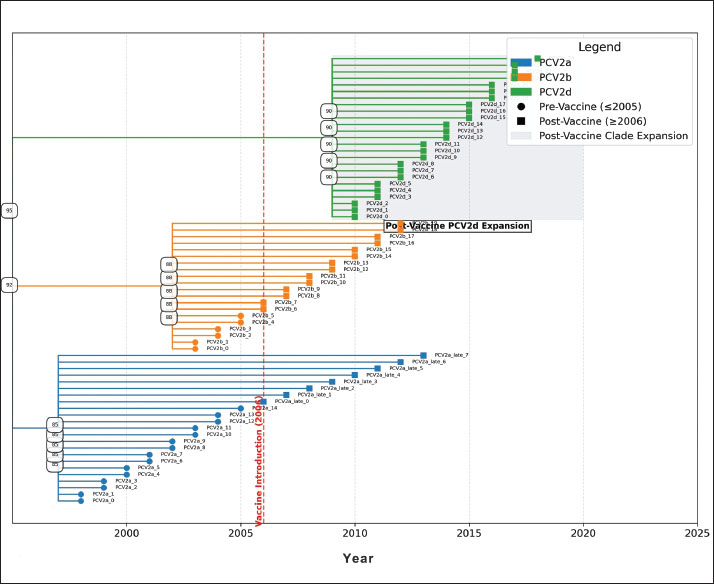Click the PCV2a_0 circle tip marker
714x584 pixels.
(x=81, y=500)
